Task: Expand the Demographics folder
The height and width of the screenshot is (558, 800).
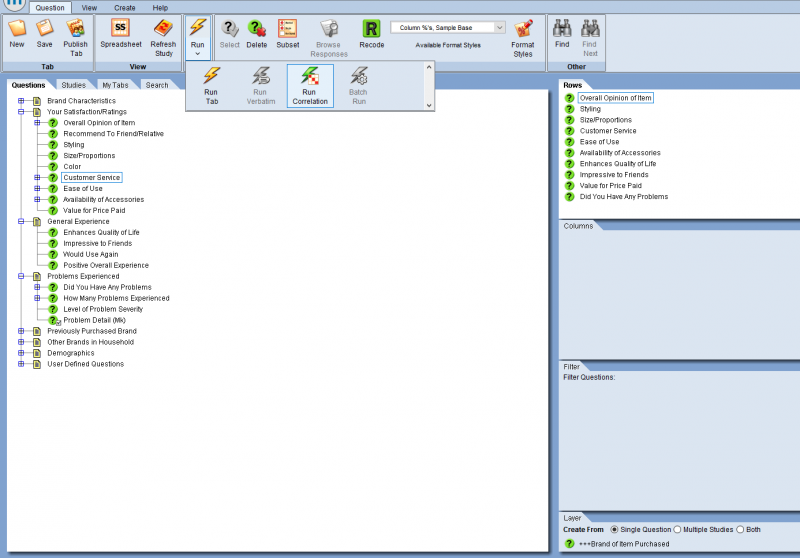Action: point(21,353)
